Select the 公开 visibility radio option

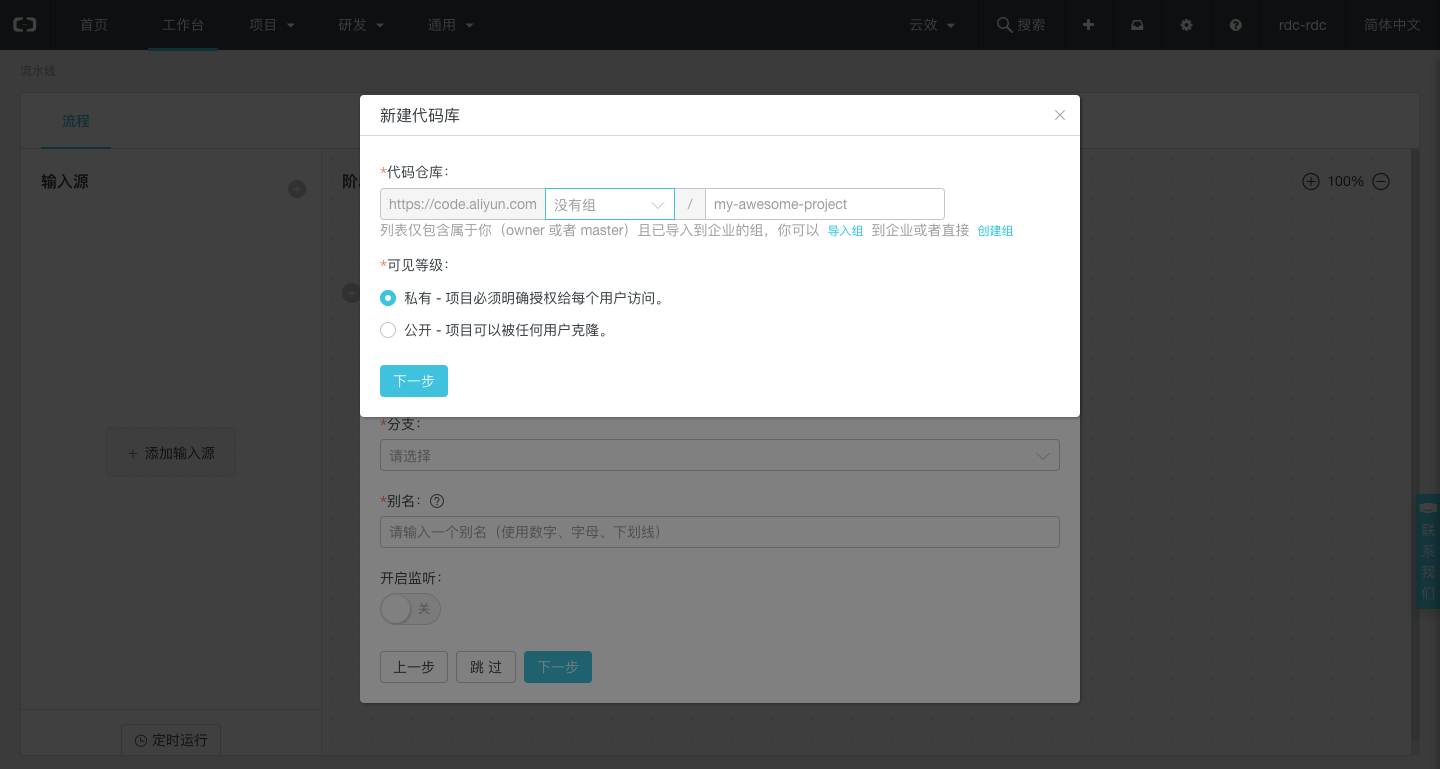tap(388, 330)
